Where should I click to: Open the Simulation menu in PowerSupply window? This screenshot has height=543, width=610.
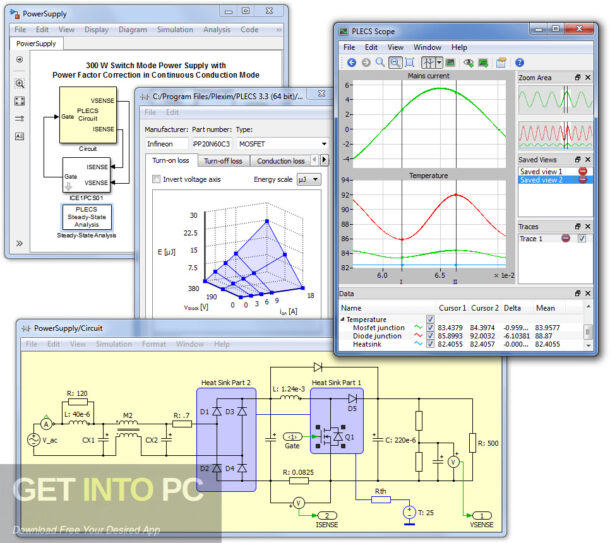(175, 30)
